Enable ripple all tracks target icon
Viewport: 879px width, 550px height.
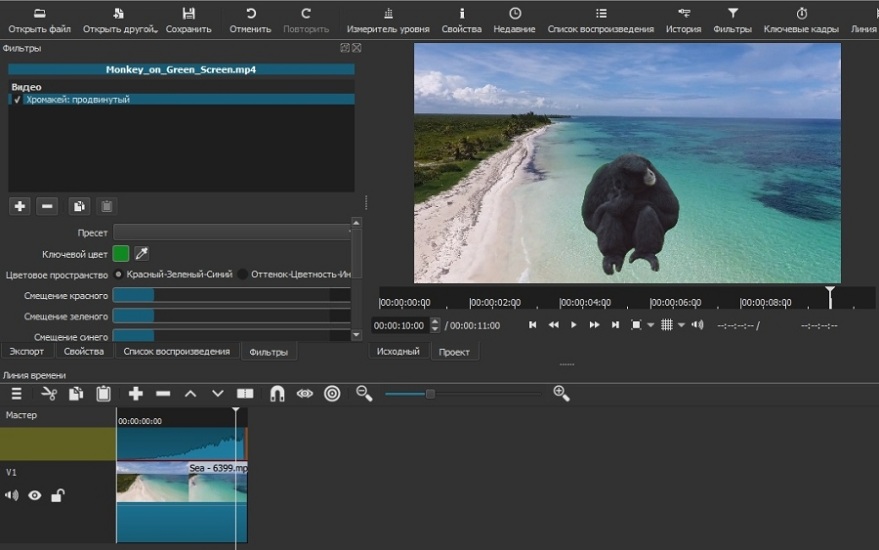[332, 394]
